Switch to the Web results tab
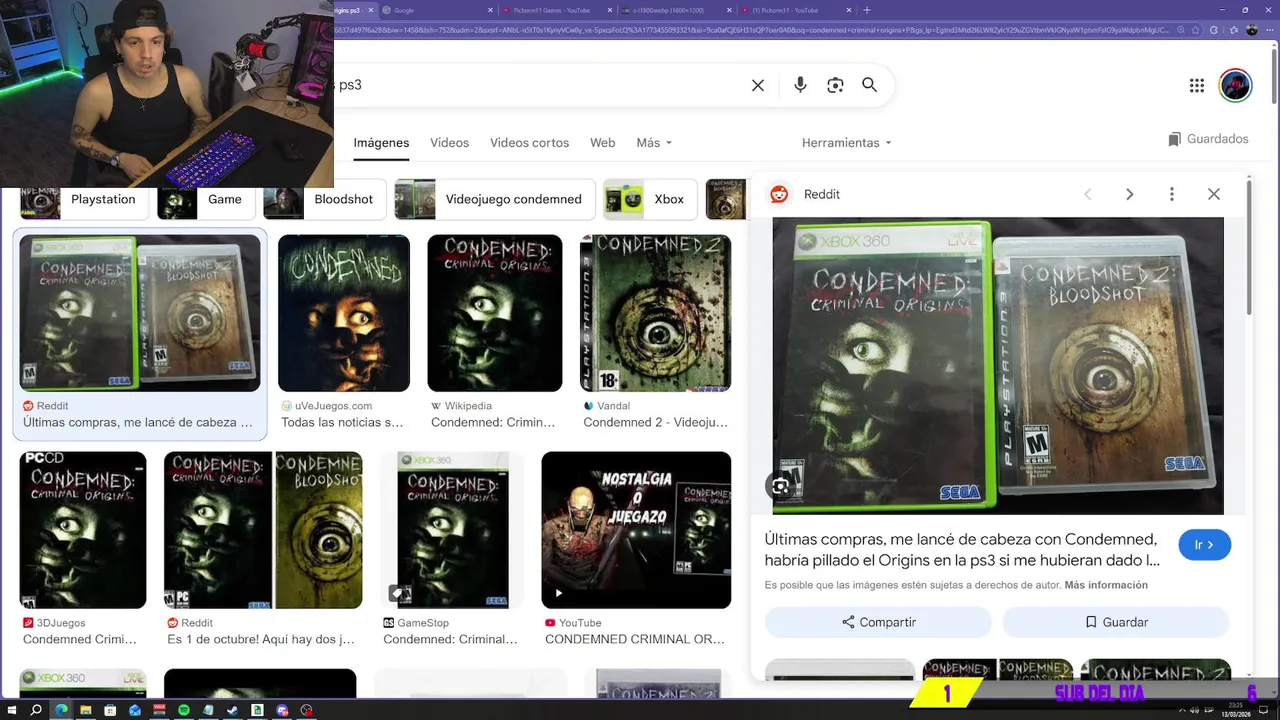This screenshot has height=720, width=1280. pyautogui.click(x=602, y=143)
